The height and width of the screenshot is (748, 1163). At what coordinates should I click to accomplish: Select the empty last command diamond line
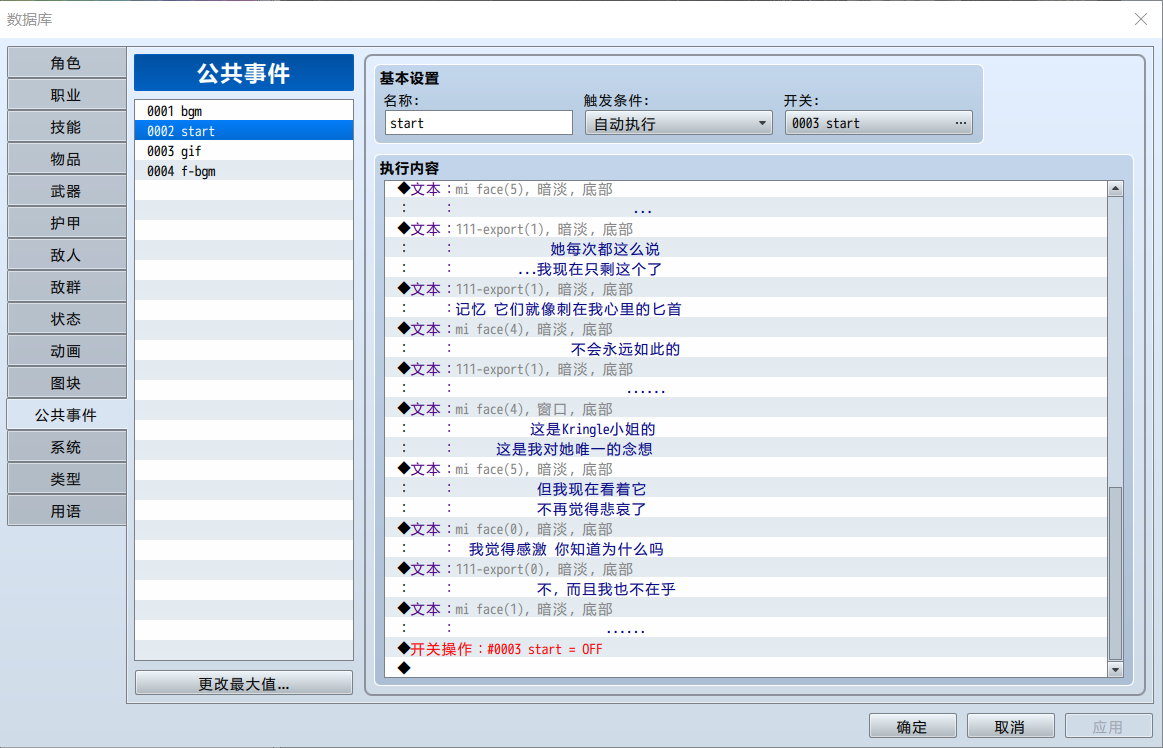(x=746, y=668)
